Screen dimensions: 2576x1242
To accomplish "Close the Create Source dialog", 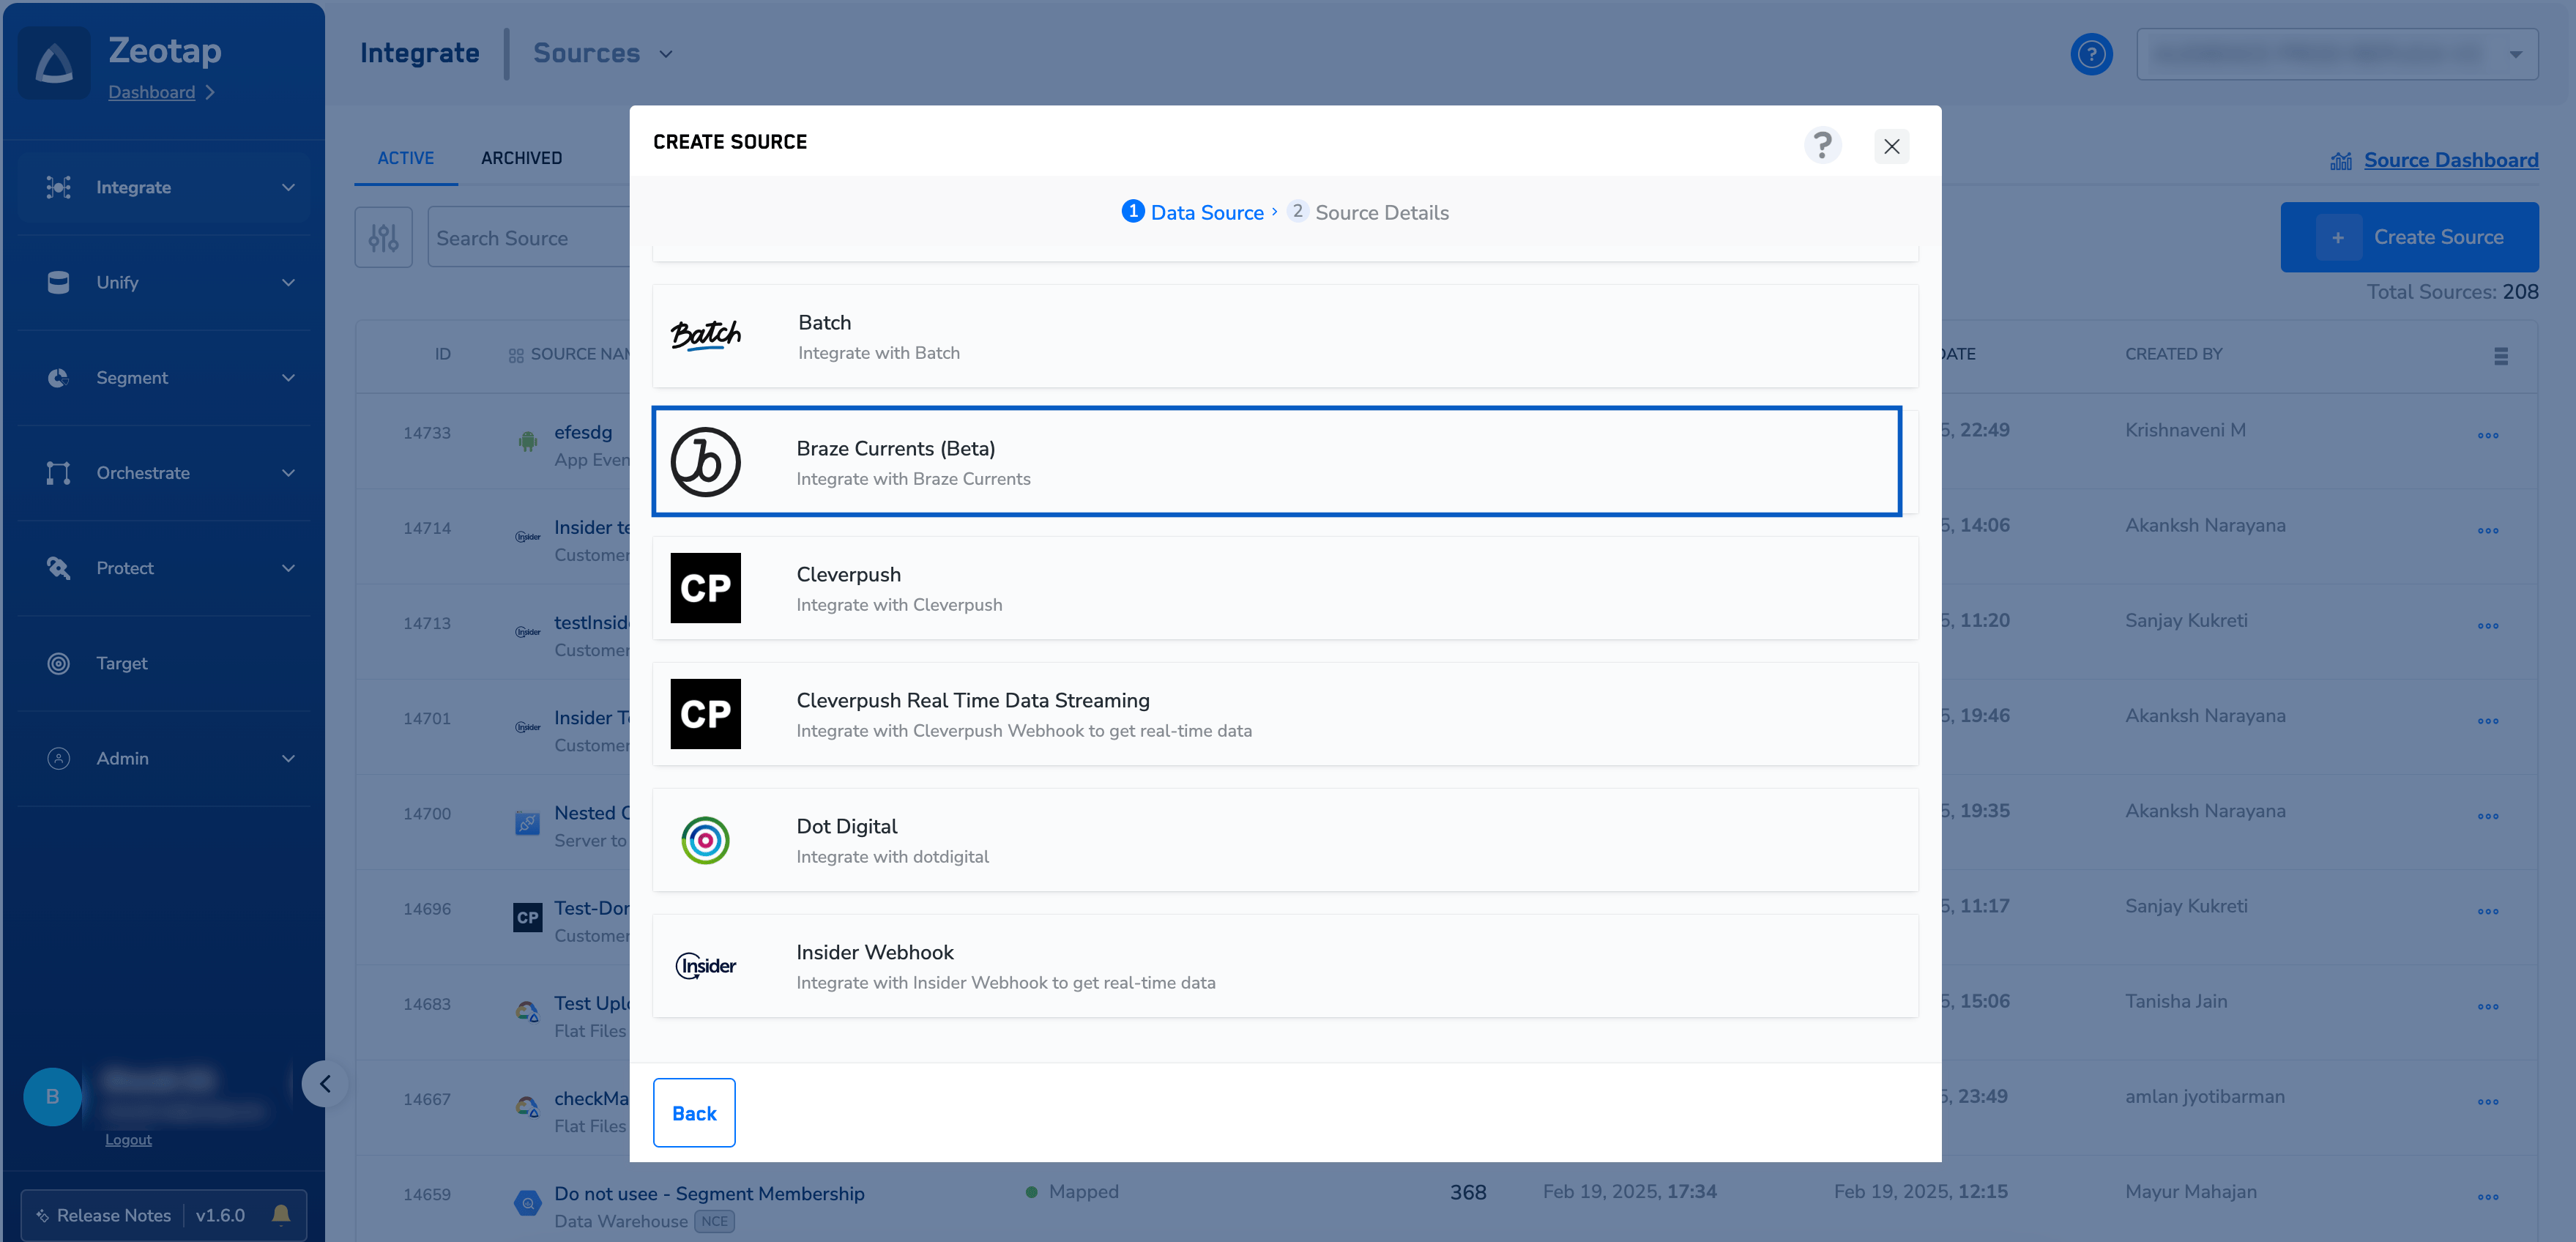I will coord(1891,147).
